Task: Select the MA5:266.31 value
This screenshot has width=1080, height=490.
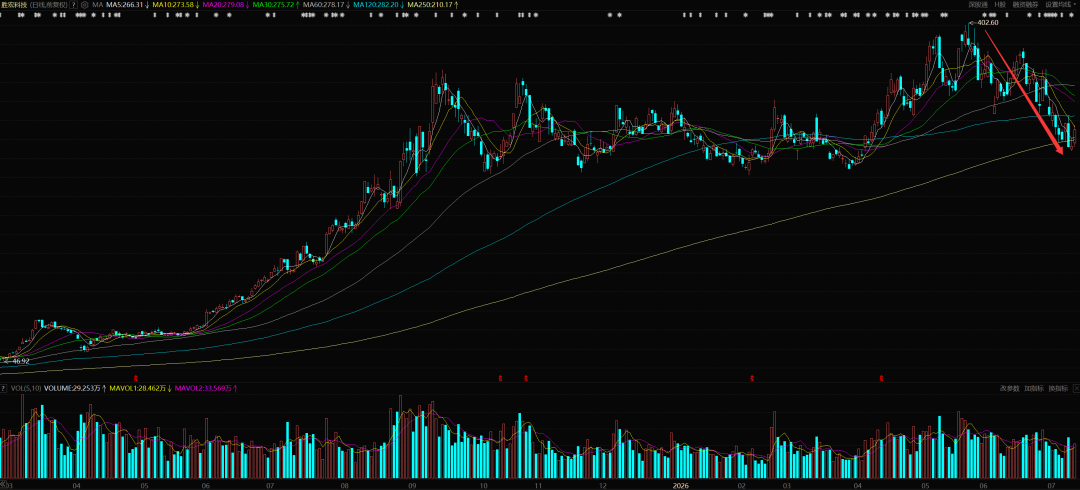Action: (x=124, y=4)
